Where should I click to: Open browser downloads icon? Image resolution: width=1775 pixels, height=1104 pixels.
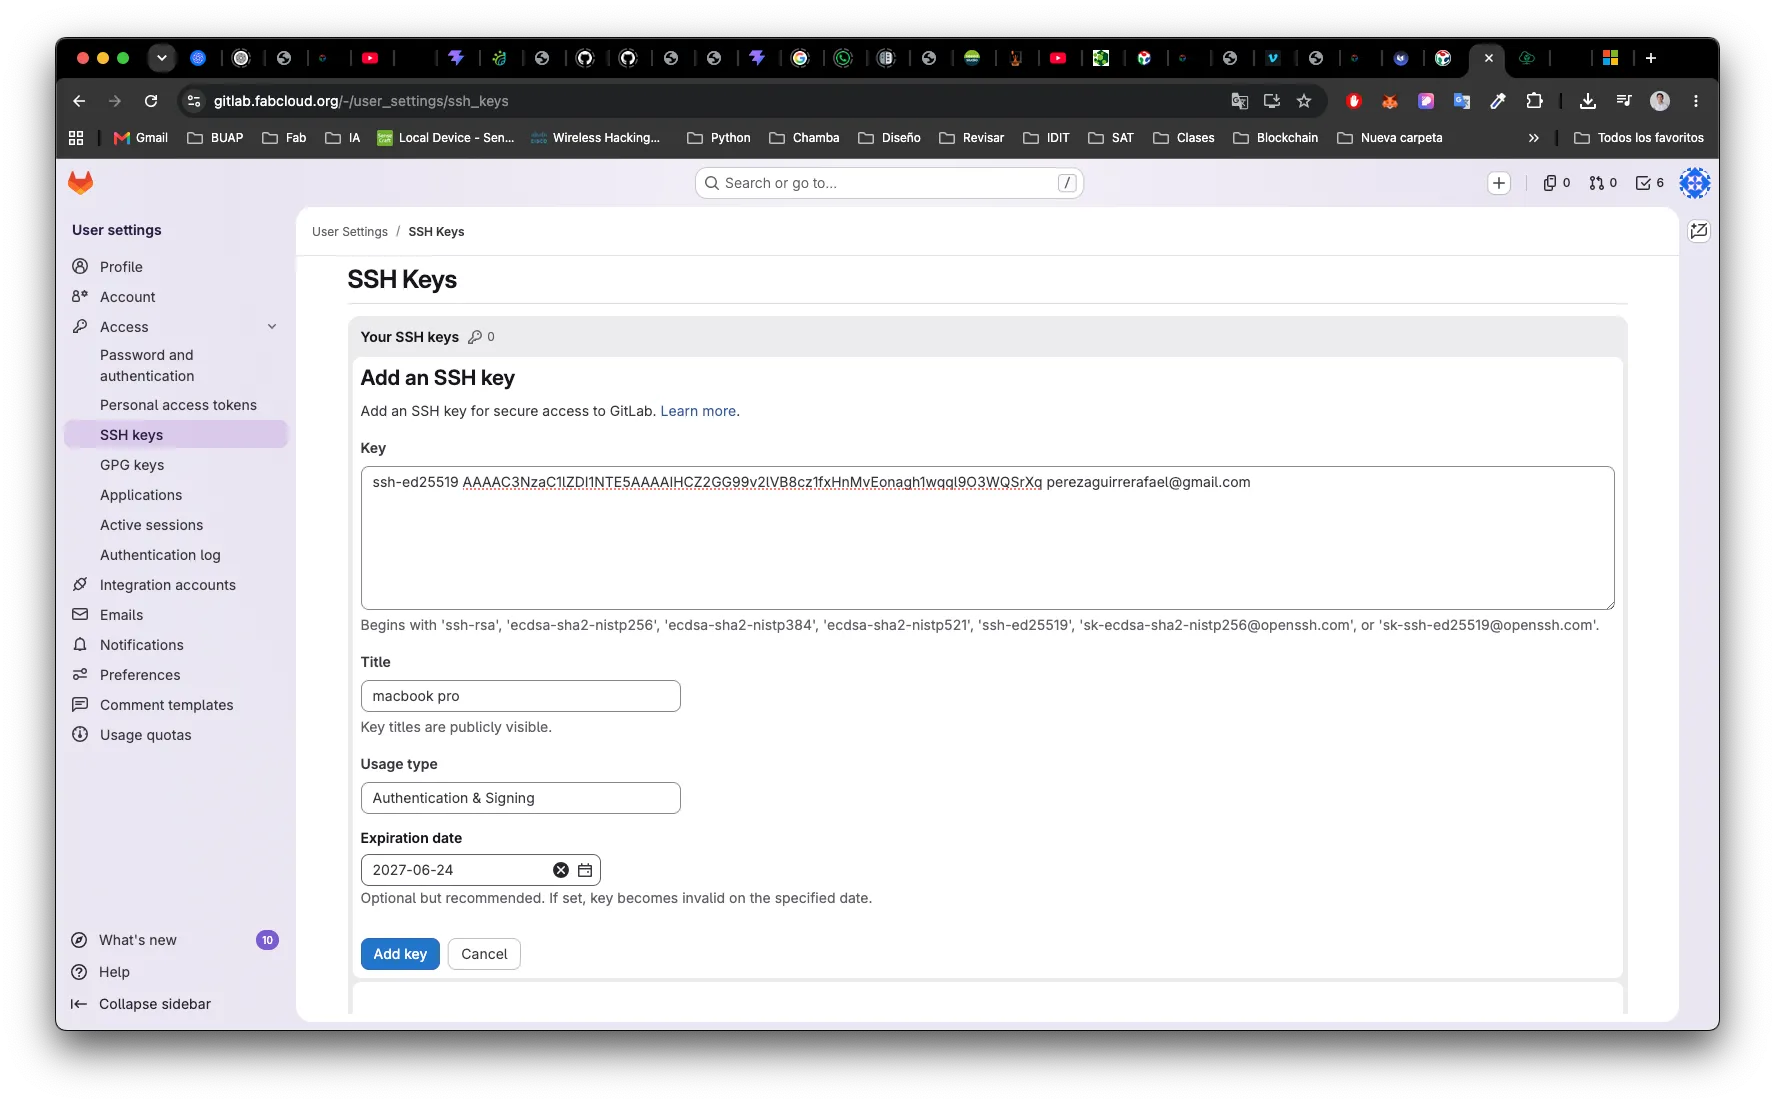pyautogui.click(x=1587, y=101)
